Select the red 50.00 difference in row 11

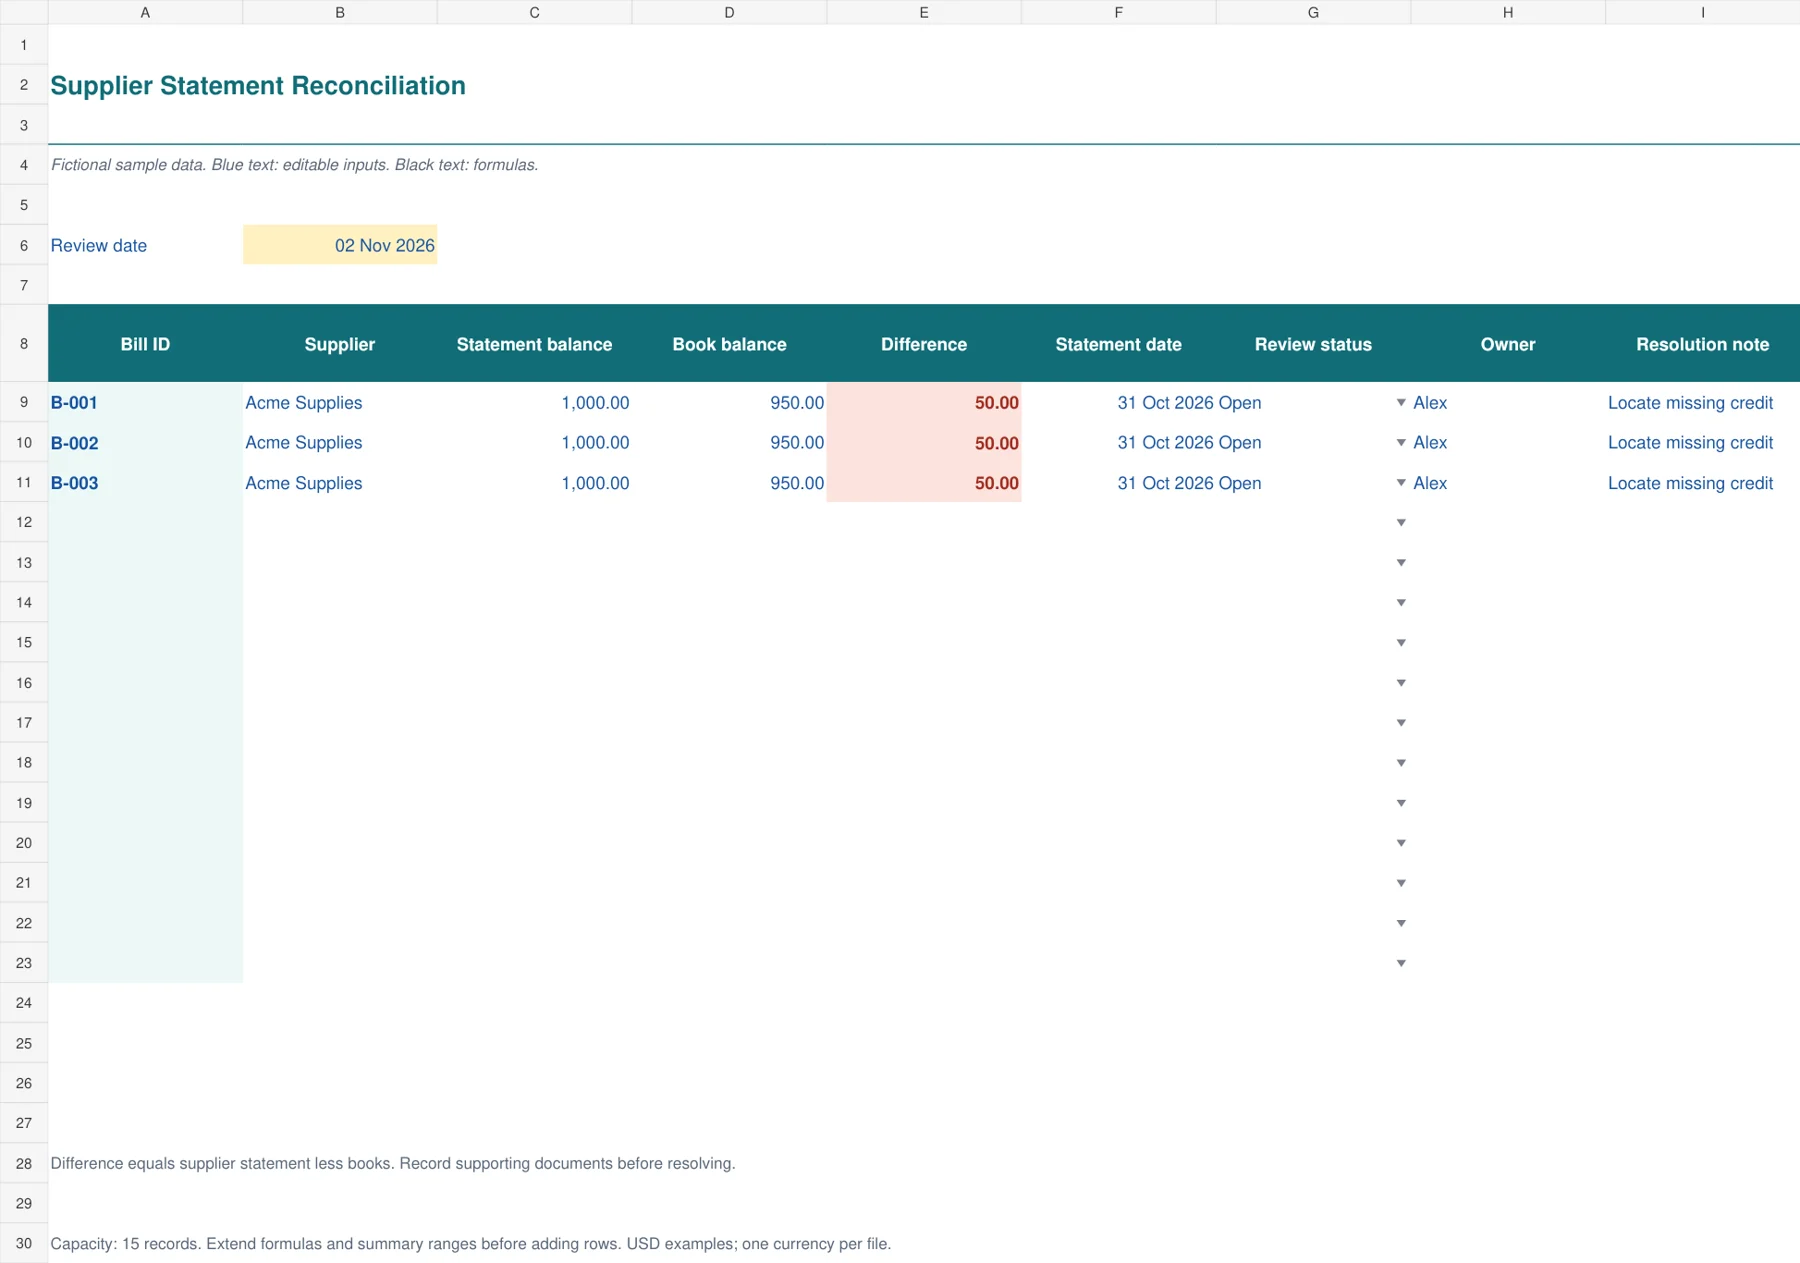924,482
